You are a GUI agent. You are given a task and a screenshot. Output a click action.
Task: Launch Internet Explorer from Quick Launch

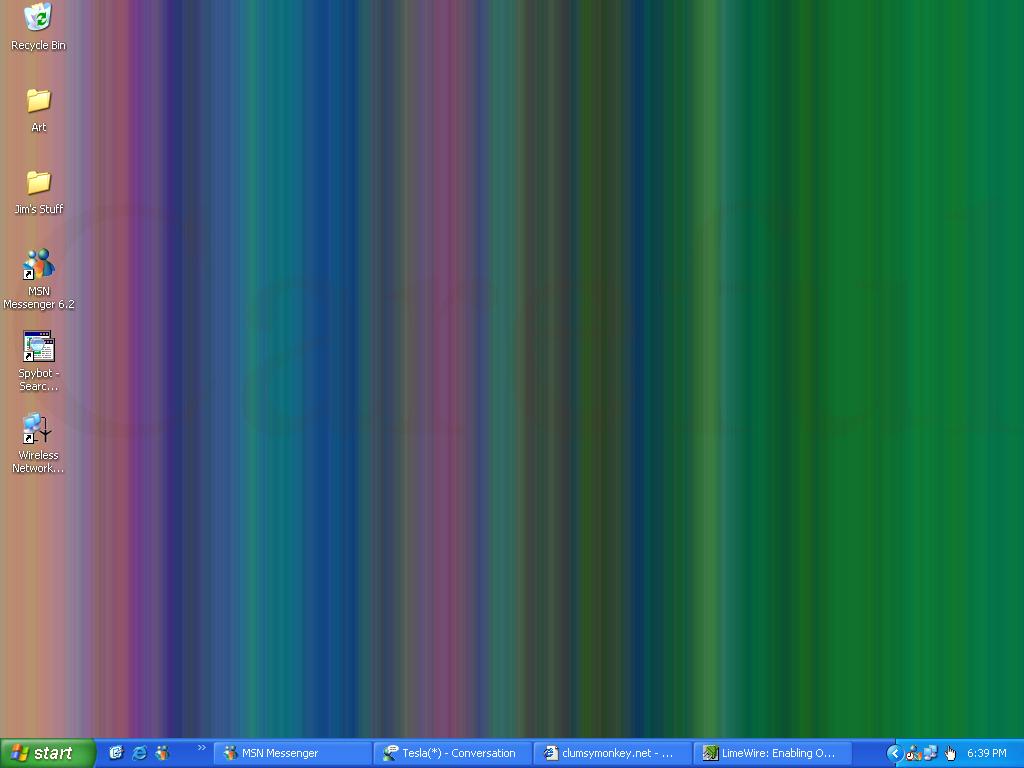[139, 753]
